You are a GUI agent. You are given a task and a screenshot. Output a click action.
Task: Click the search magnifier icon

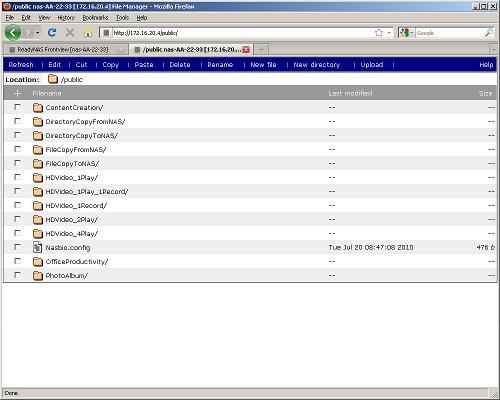489,33
